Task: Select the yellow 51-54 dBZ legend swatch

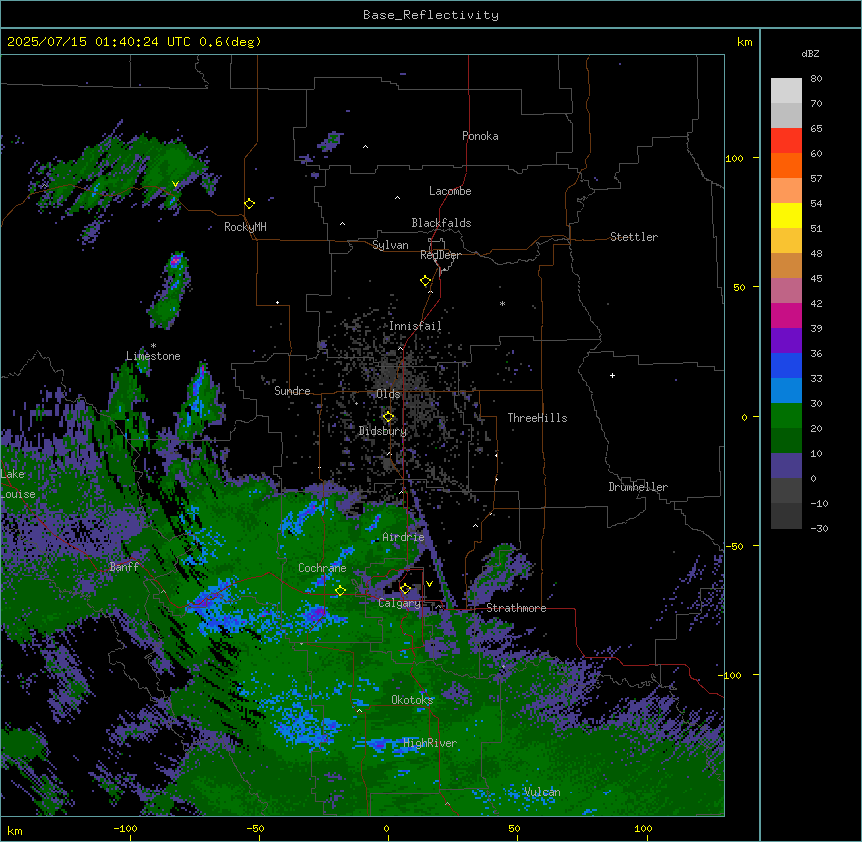Action: [786, 215]
